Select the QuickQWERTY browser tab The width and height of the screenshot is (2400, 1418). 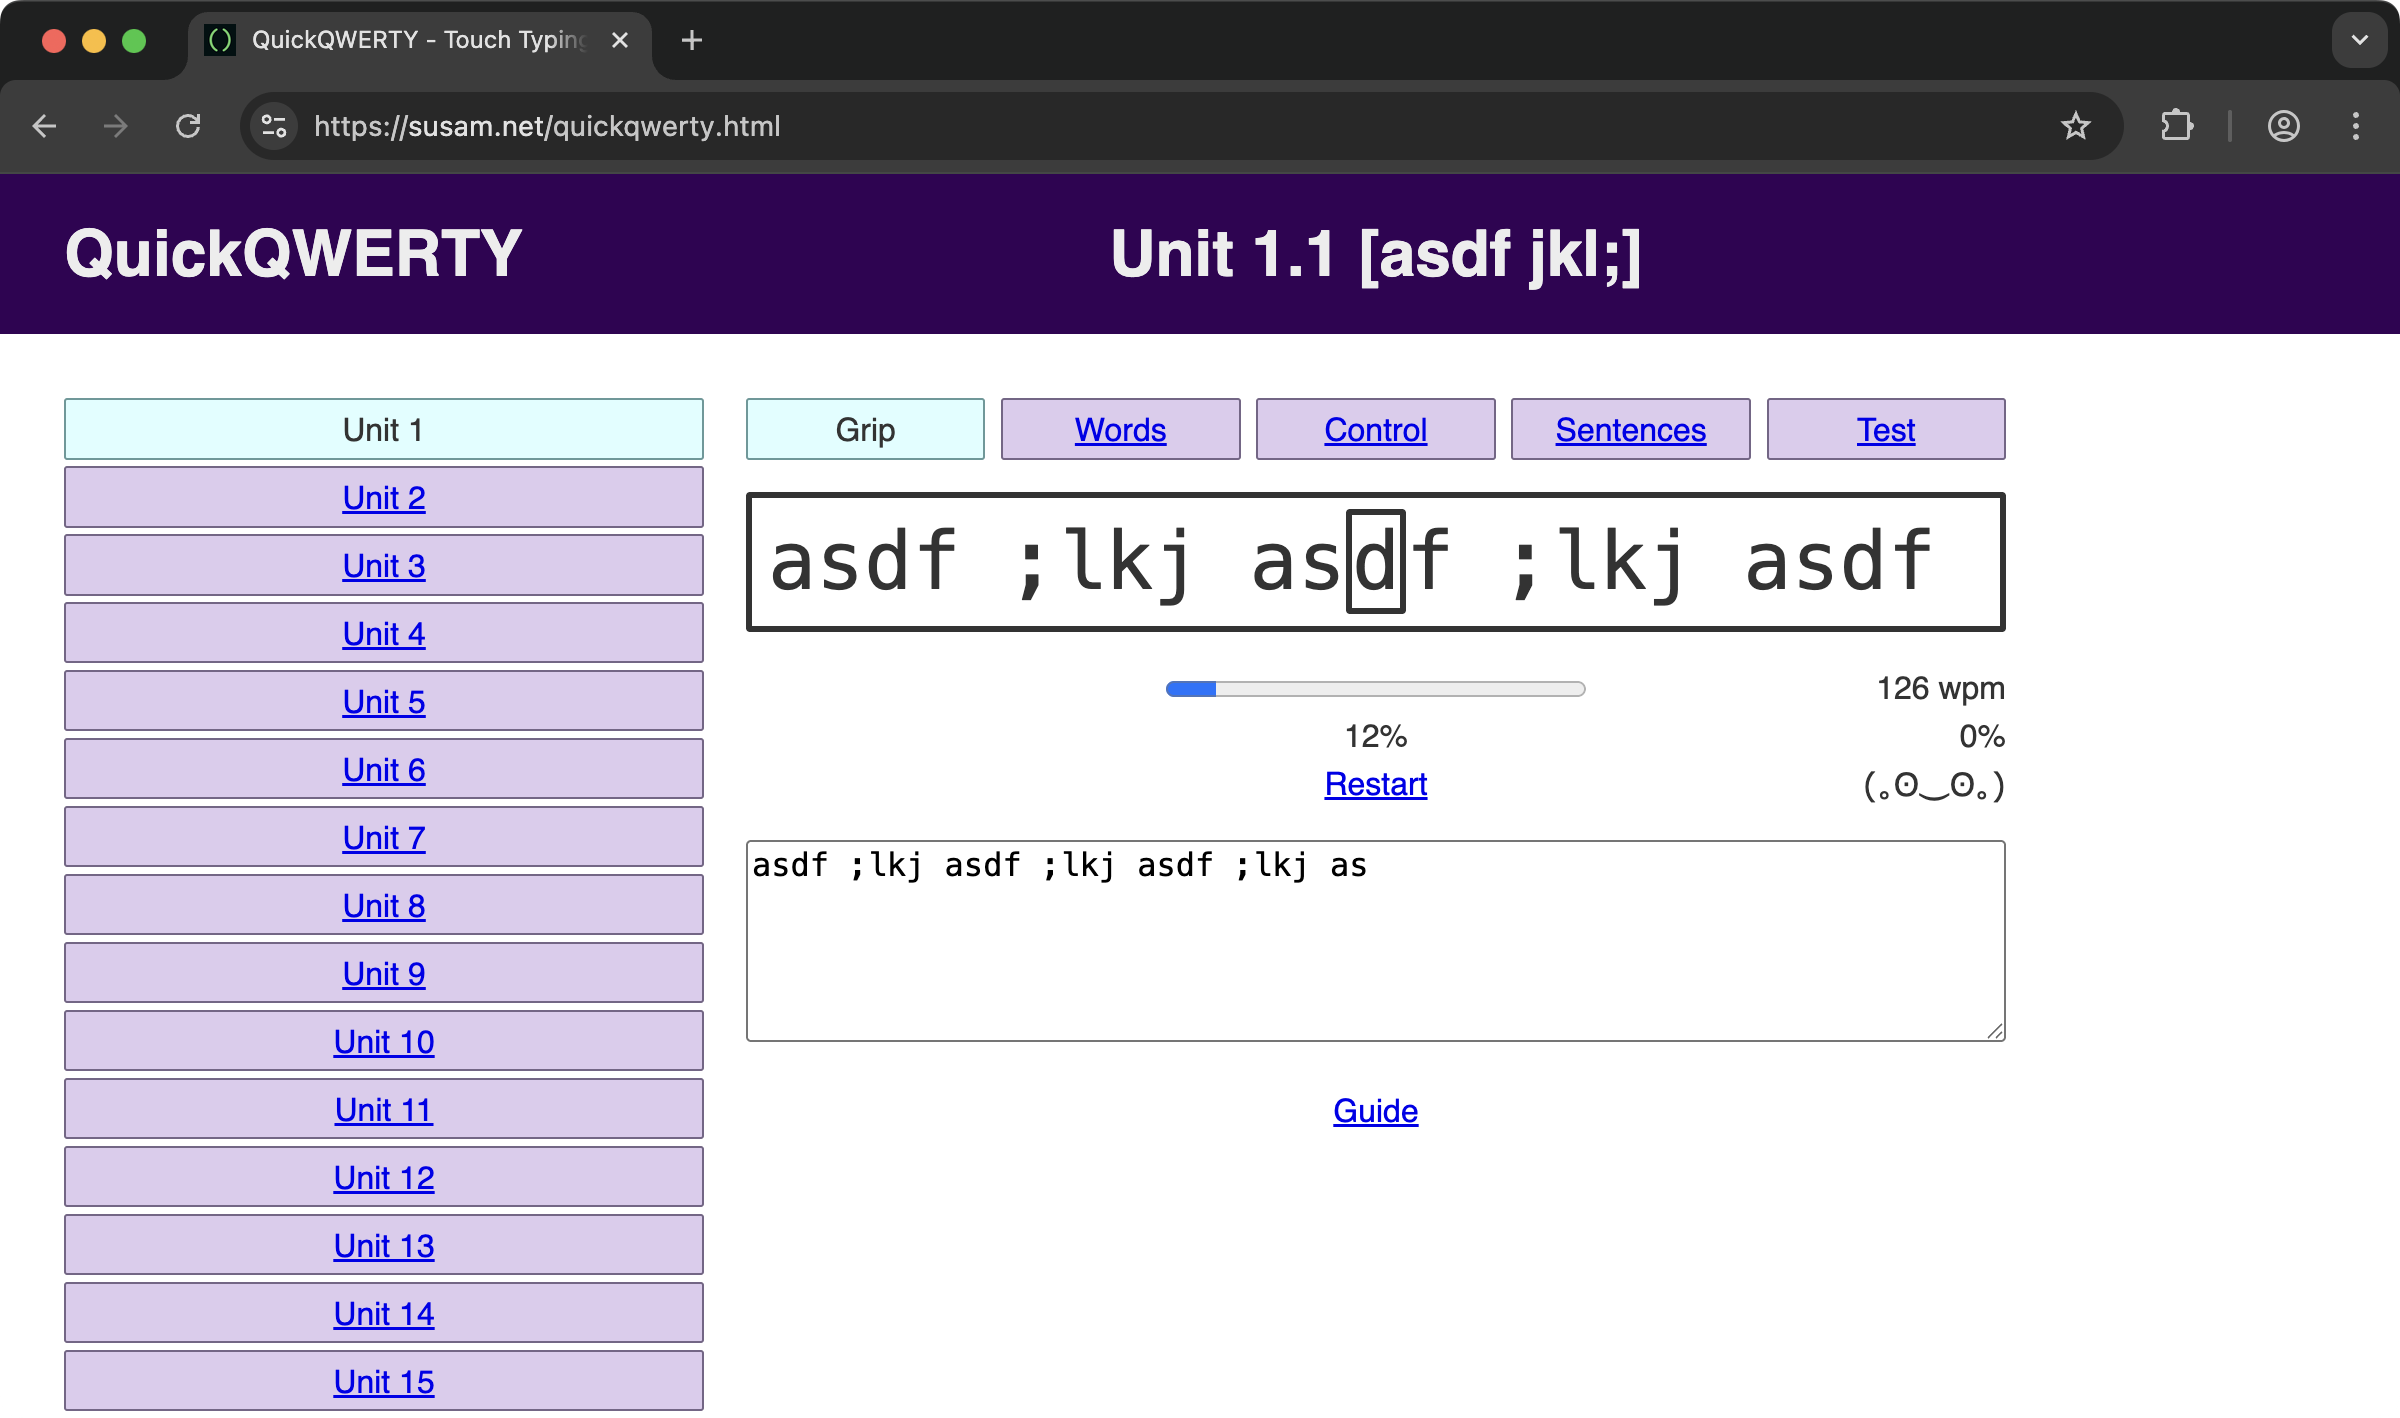[x=420, y=40]
